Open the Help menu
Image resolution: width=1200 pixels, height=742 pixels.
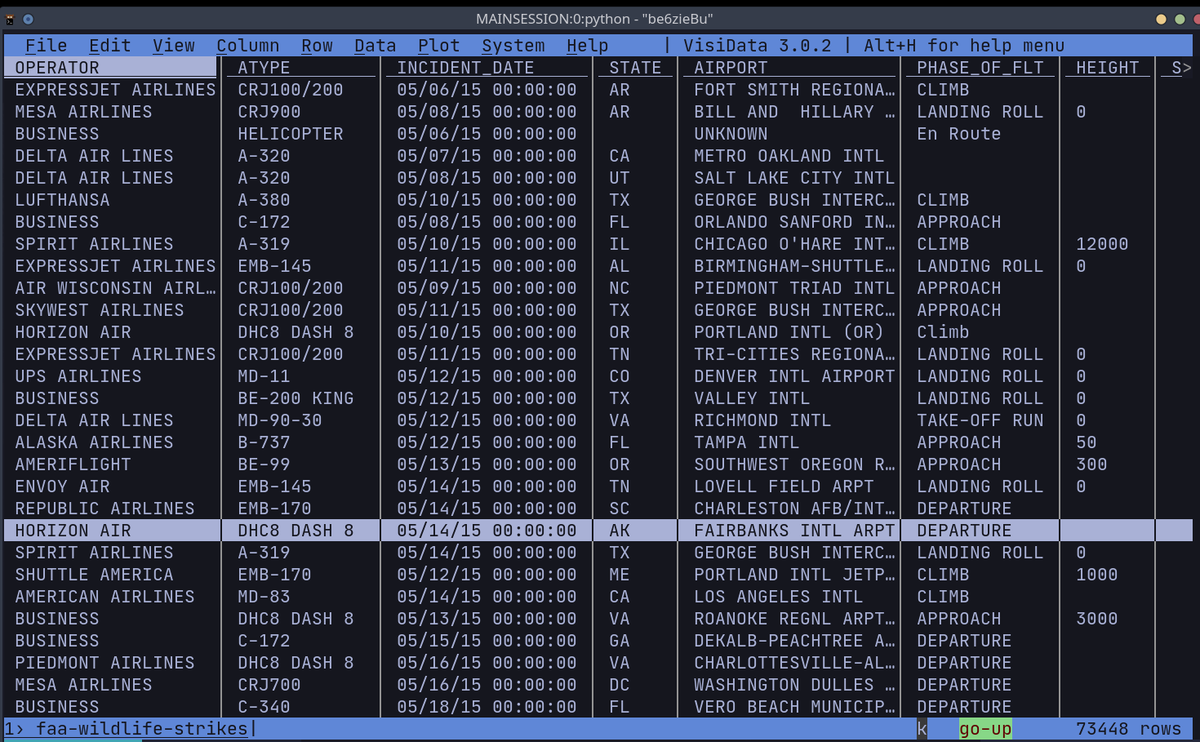(587, 45)
